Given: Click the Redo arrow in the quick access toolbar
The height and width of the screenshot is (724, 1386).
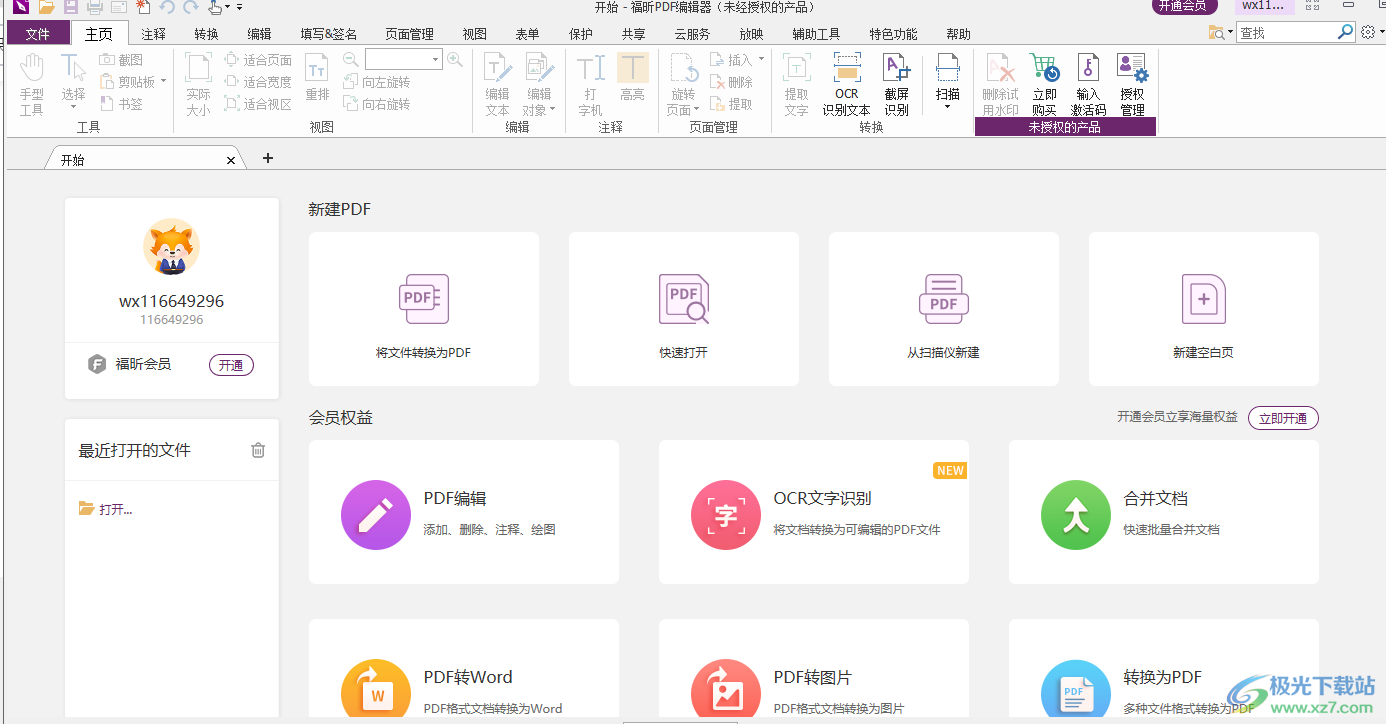Looking at the screenshot, I should (190, 7).
